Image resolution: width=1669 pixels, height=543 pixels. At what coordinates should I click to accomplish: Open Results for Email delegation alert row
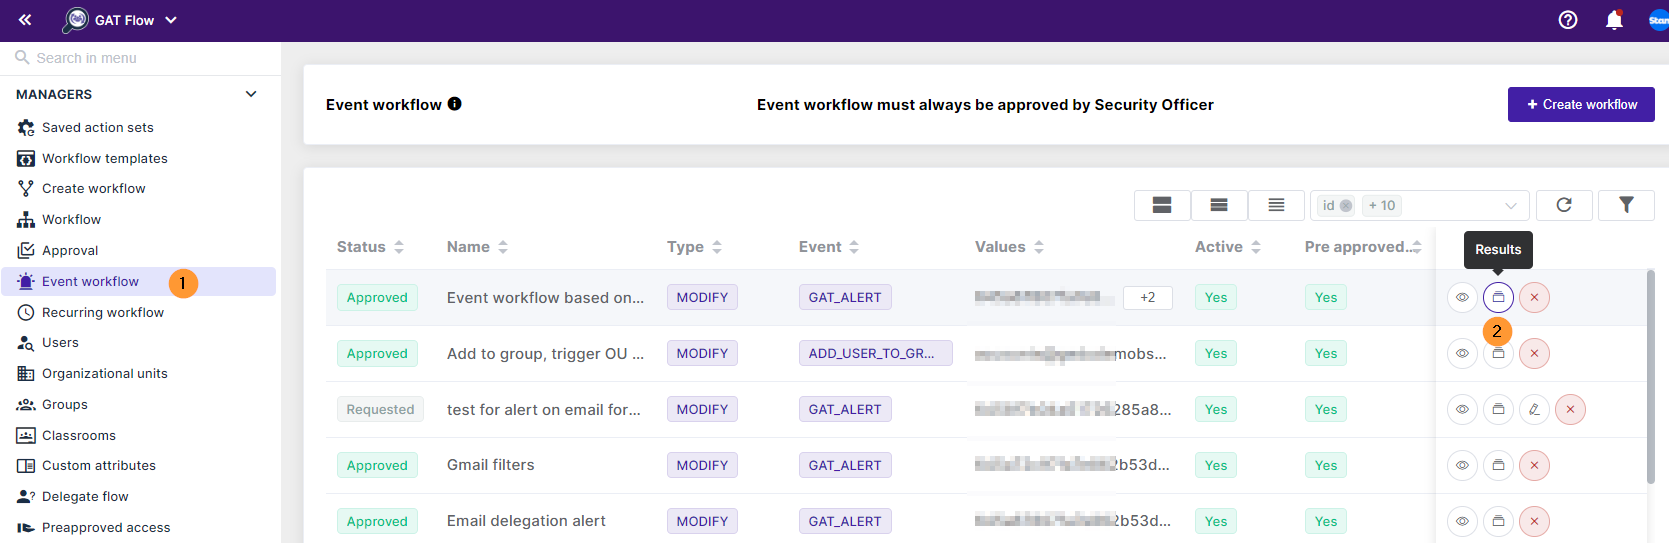tap(1498, 521)
